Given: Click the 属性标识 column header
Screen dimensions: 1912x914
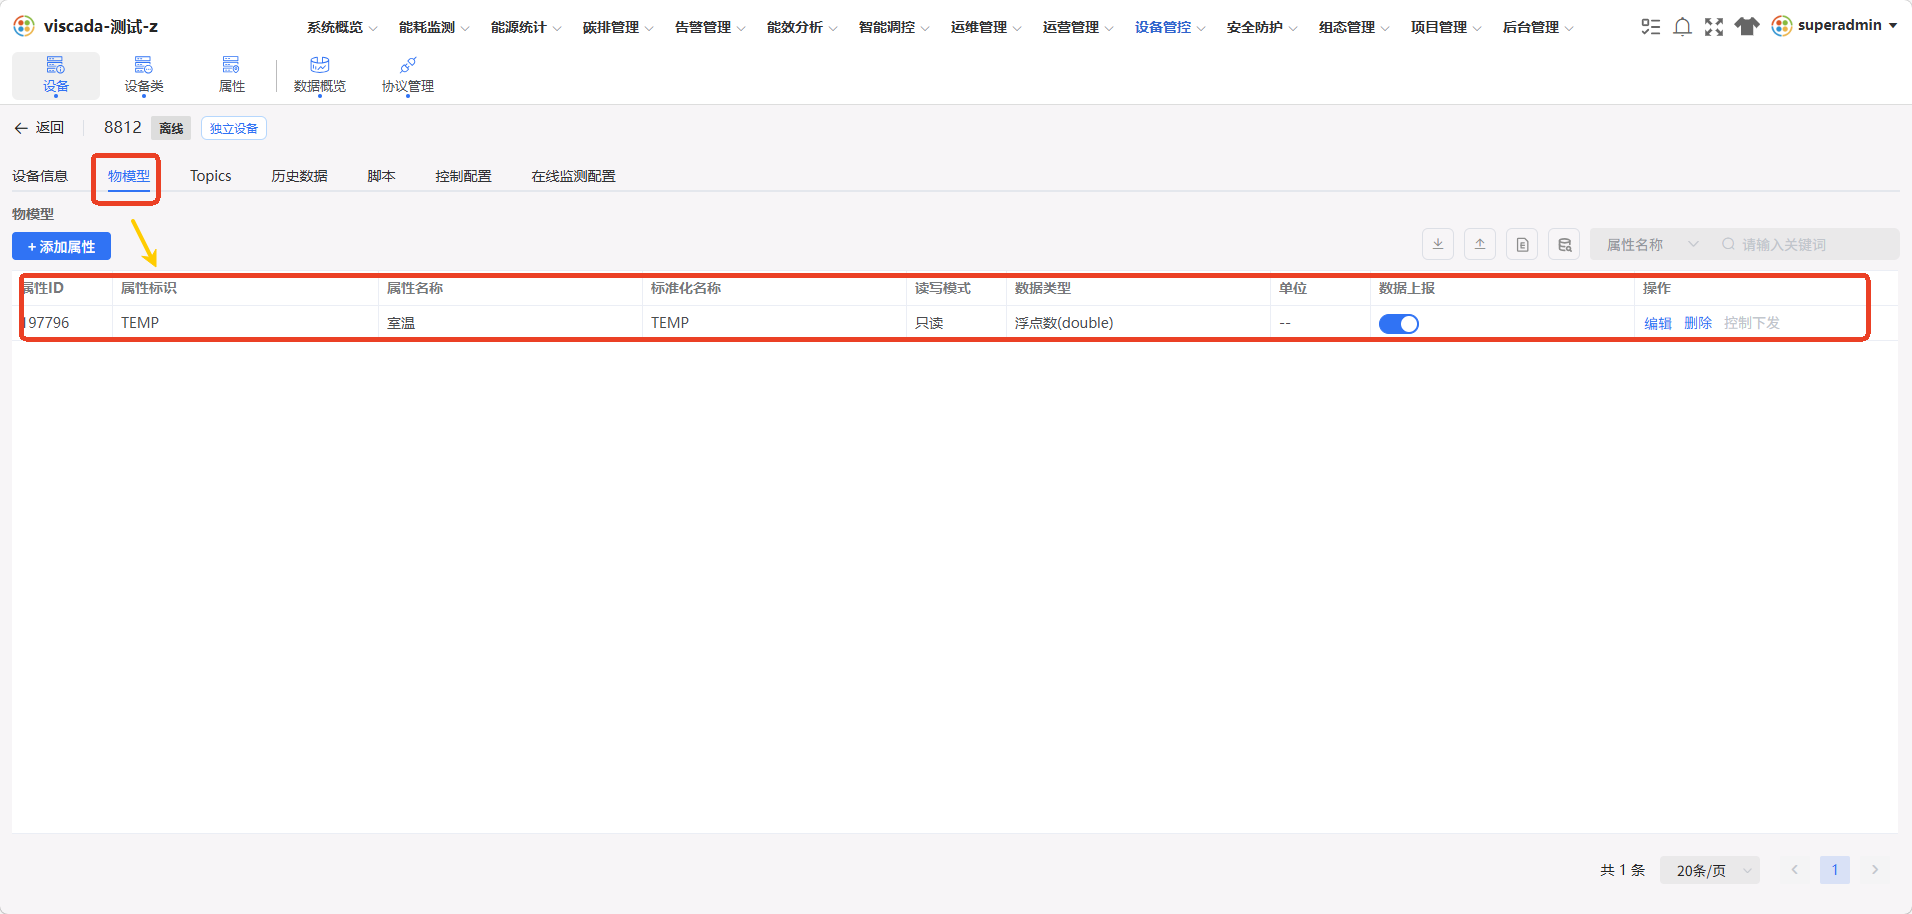Looking at the screenshot, I should pos(149,288).
